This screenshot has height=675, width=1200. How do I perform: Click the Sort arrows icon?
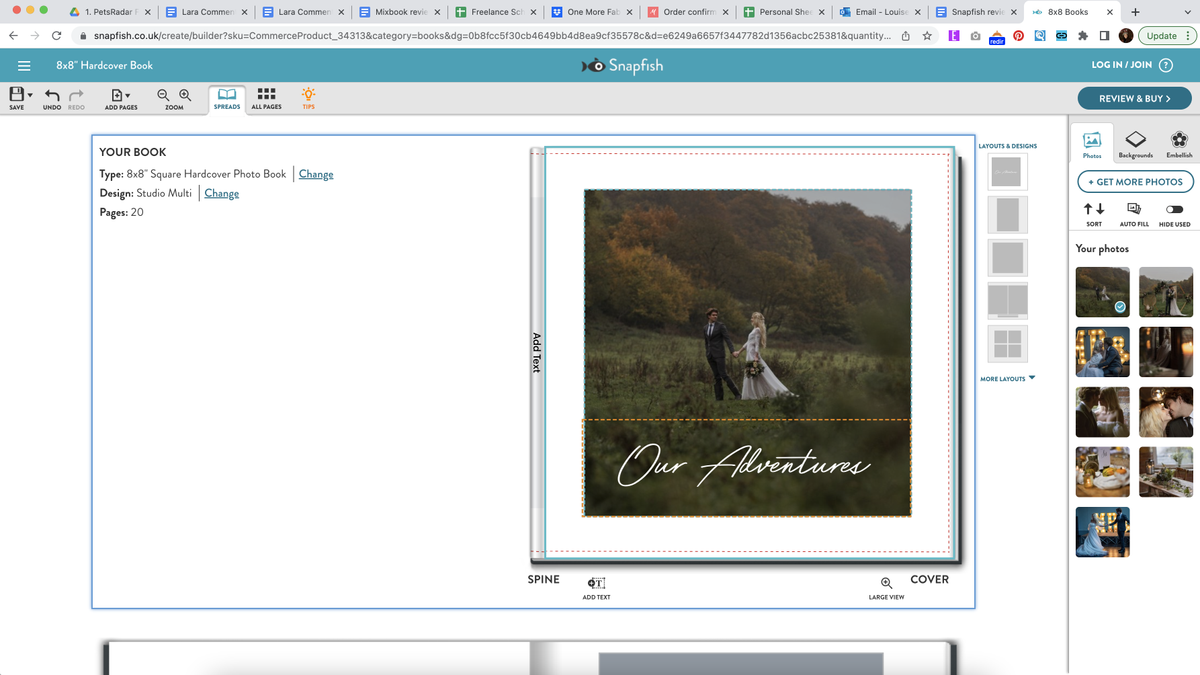1094,209
